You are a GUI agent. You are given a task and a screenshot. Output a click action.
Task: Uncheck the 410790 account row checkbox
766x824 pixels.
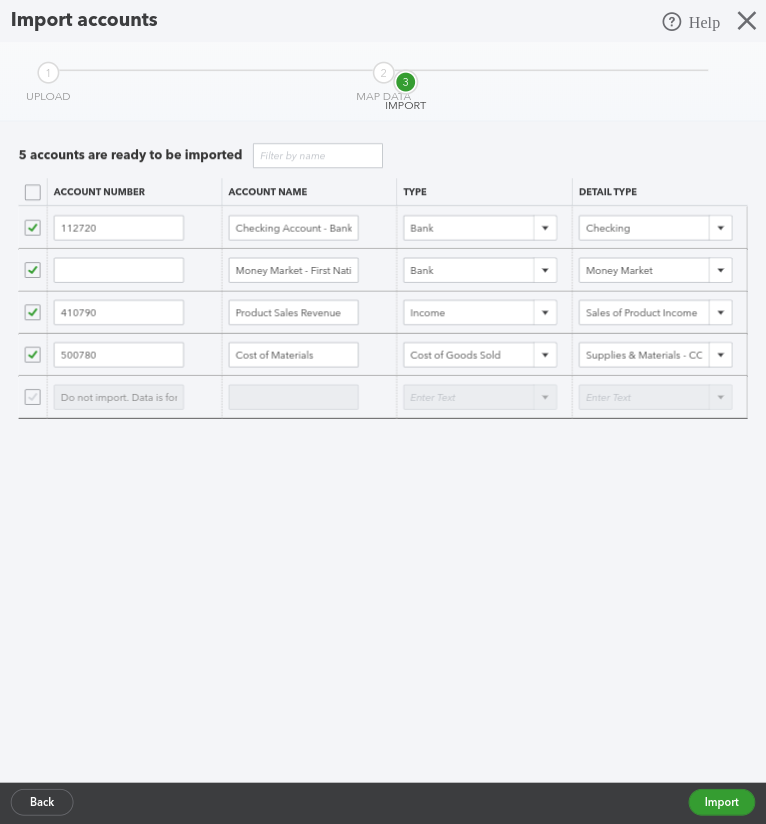[33, 312]
